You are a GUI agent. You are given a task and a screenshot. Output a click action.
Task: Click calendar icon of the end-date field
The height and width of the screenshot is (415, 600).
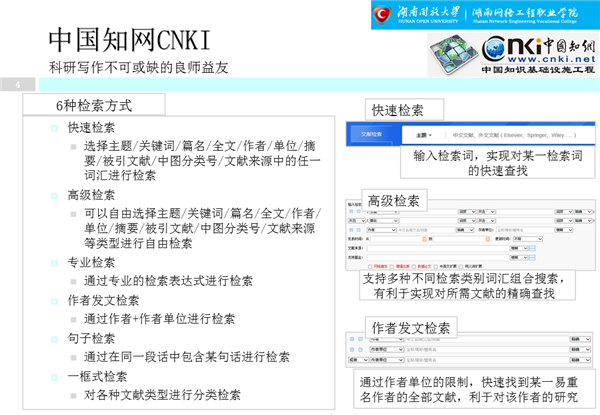pyautogui.click(x=488, y=239)
